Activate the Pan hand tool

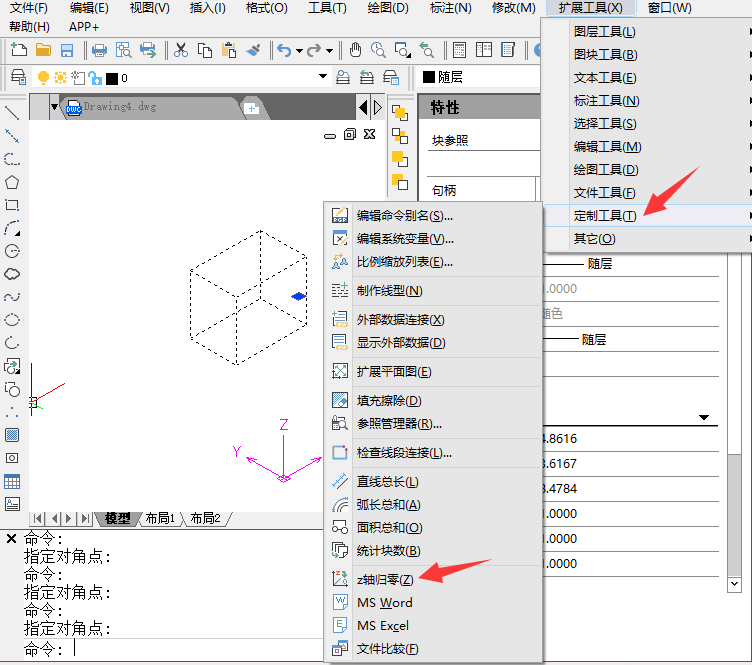pyautogui.click(x=355, y=49)
